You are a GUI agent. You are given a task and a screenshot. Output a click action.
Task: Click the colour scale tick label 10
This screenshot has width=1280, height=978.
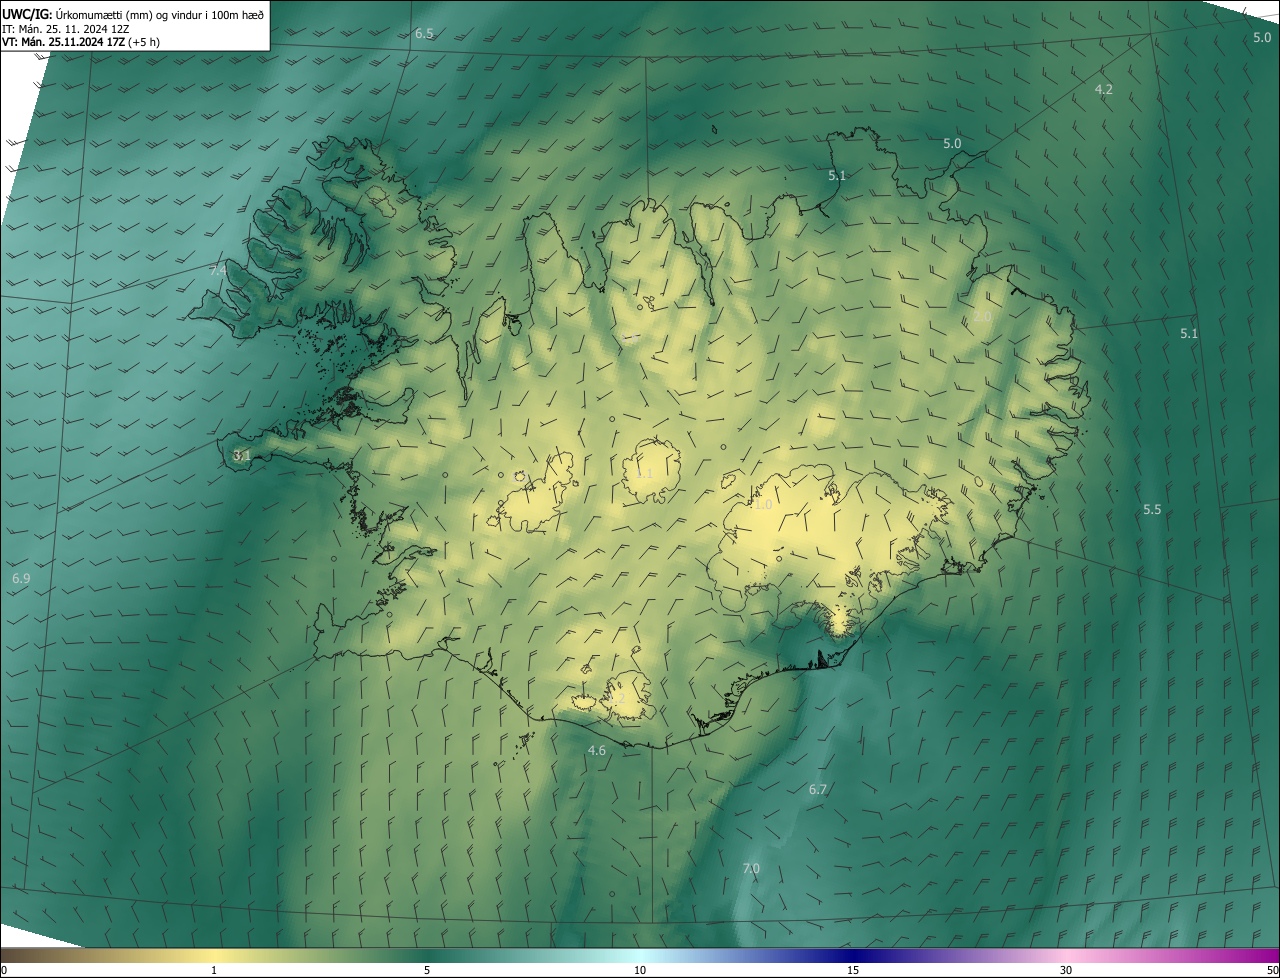click(640, 970)
